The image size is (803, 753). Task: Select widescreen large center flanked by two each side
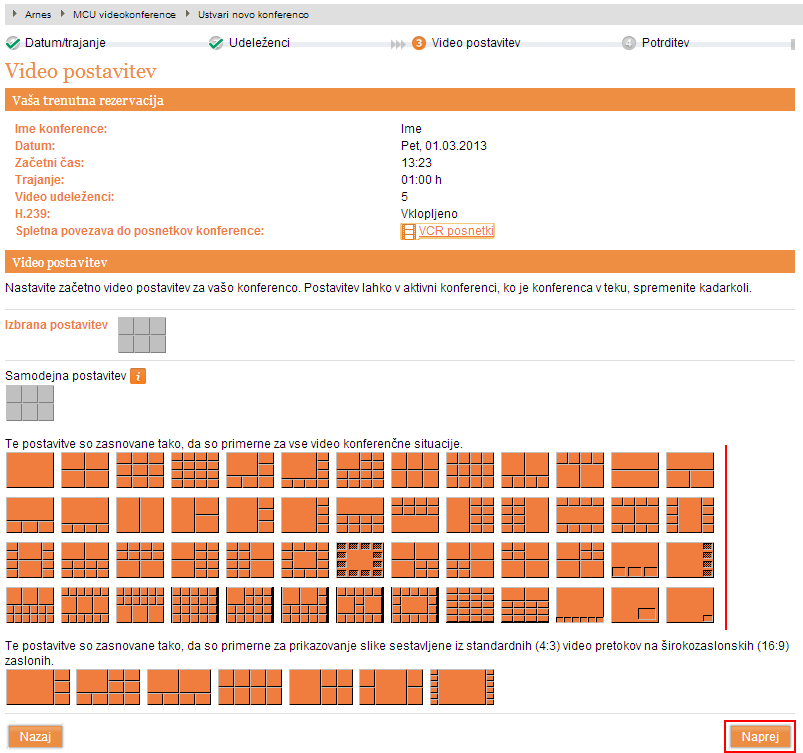coord(391,687)
